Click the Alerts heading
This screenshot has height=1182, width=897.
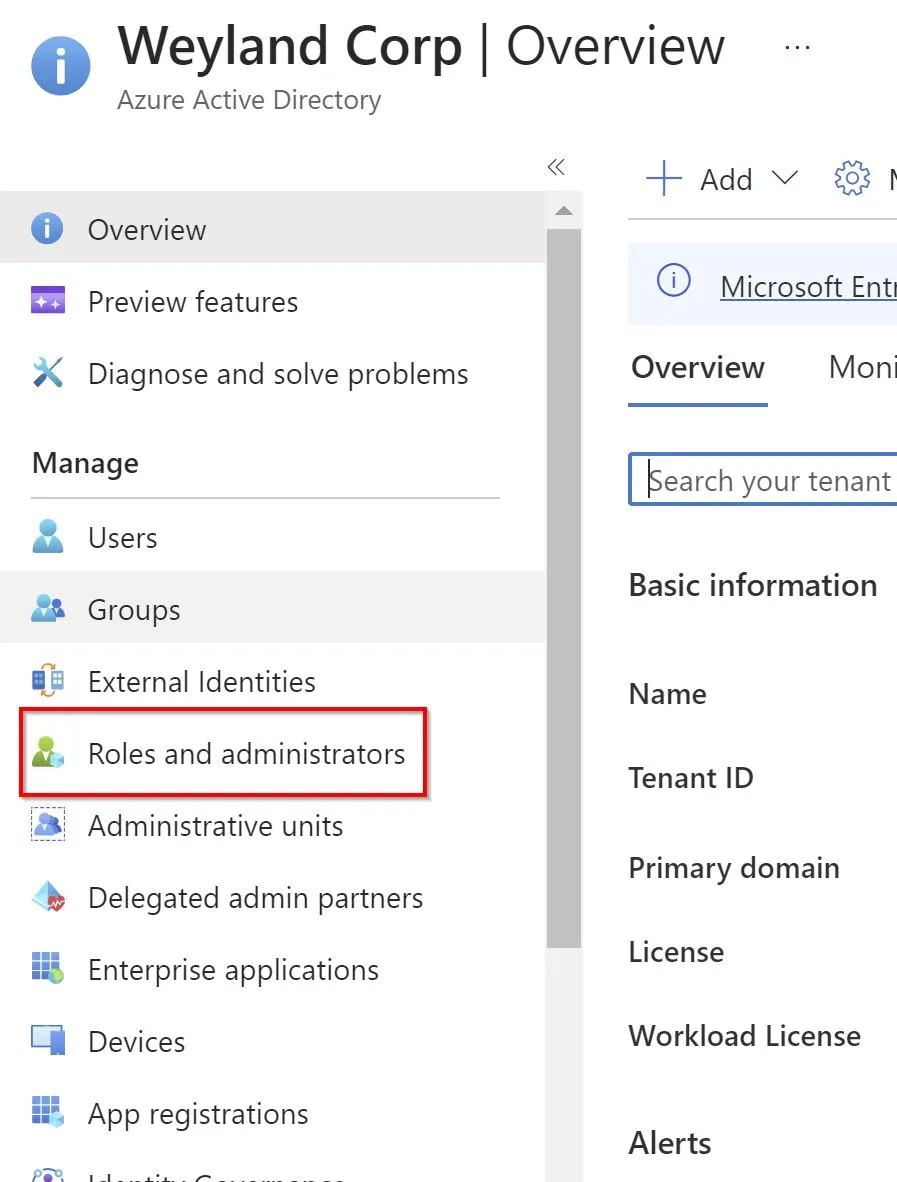(669, 1143)
